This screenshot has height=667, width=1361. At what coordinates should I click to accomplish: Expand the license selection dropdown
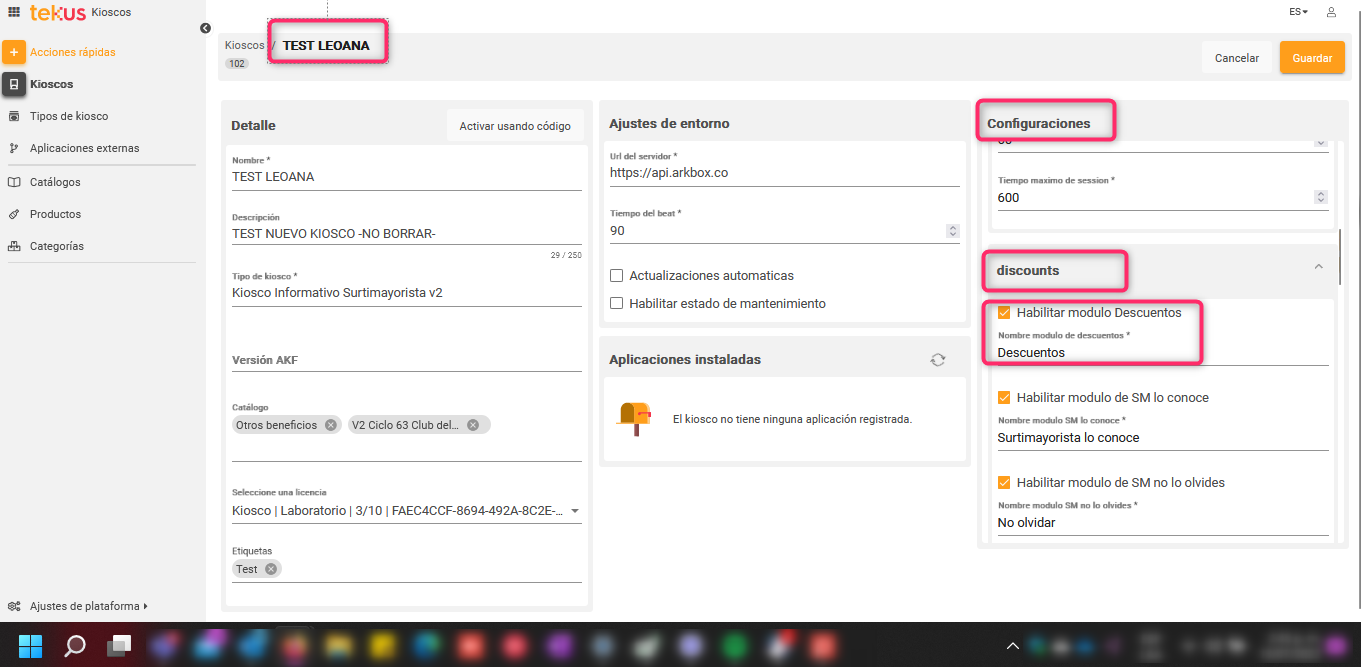point(575,511)
